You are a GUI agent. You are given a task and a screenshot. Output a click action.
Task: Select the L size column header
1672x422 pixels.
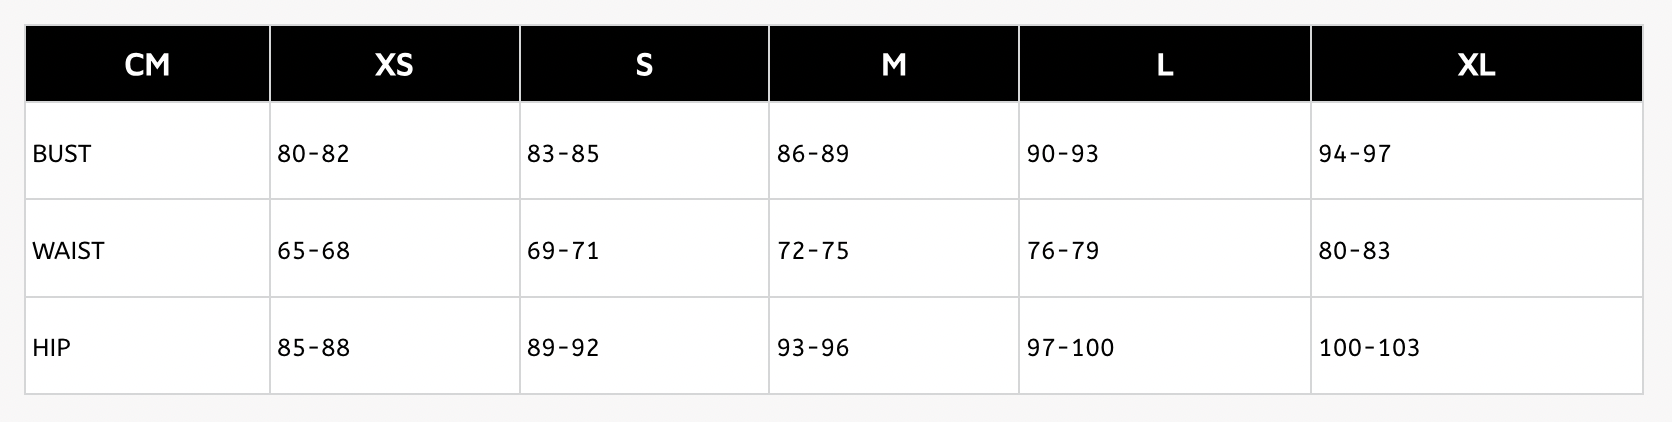pos(1164,65)
